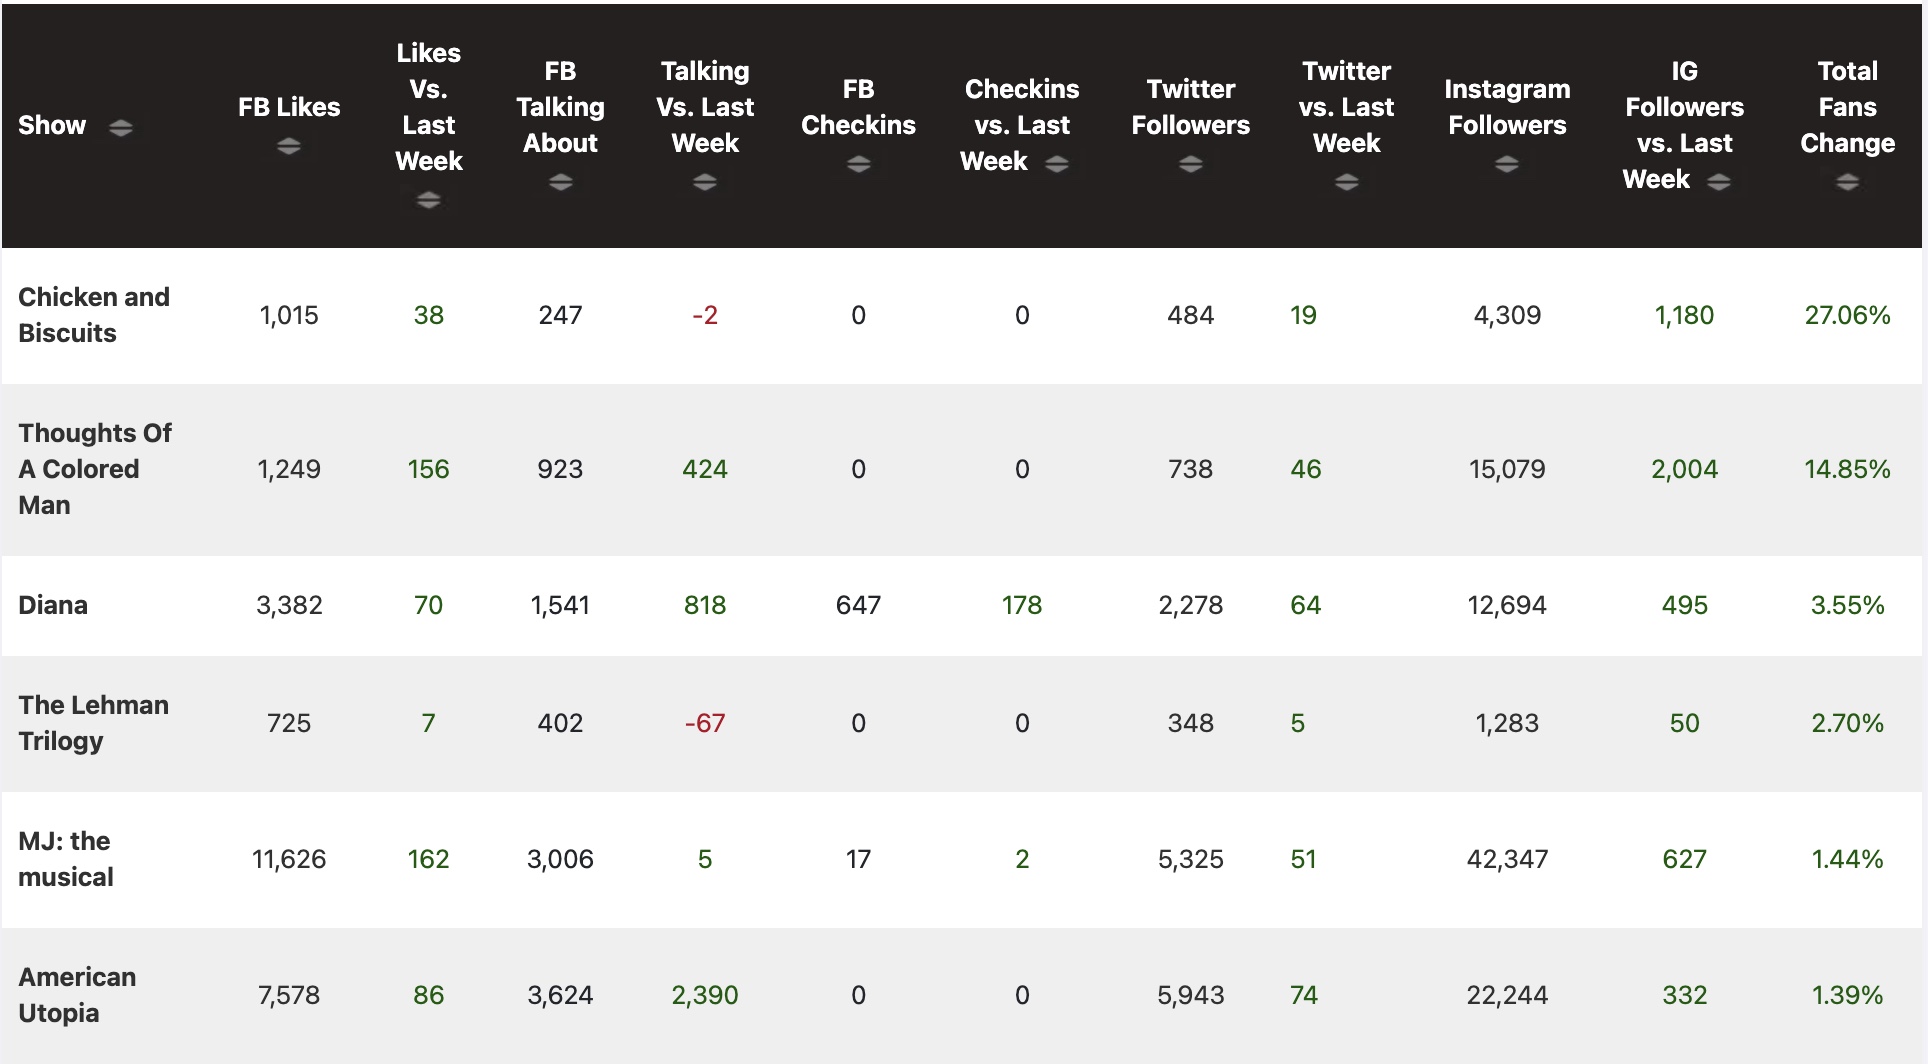Select the Diana show name
The height and width of the screenshot is (1064, 1928).
coord(53,605)
